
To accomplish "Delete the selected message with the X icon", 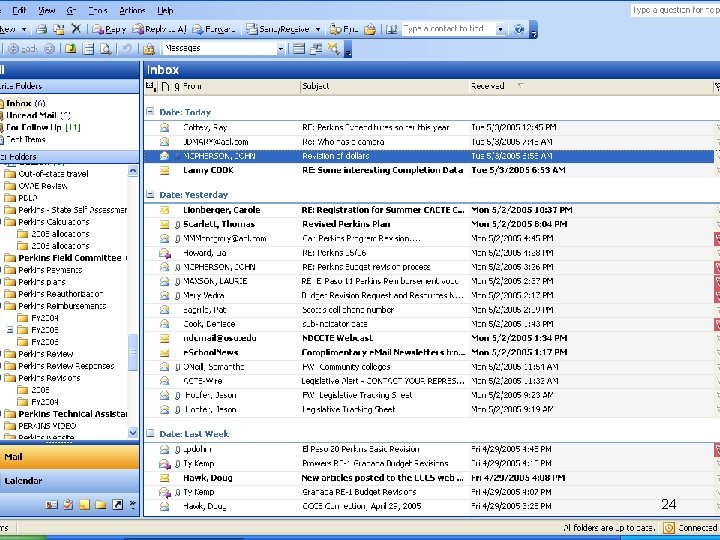I will pyautogui.click(x=76, y=29).
